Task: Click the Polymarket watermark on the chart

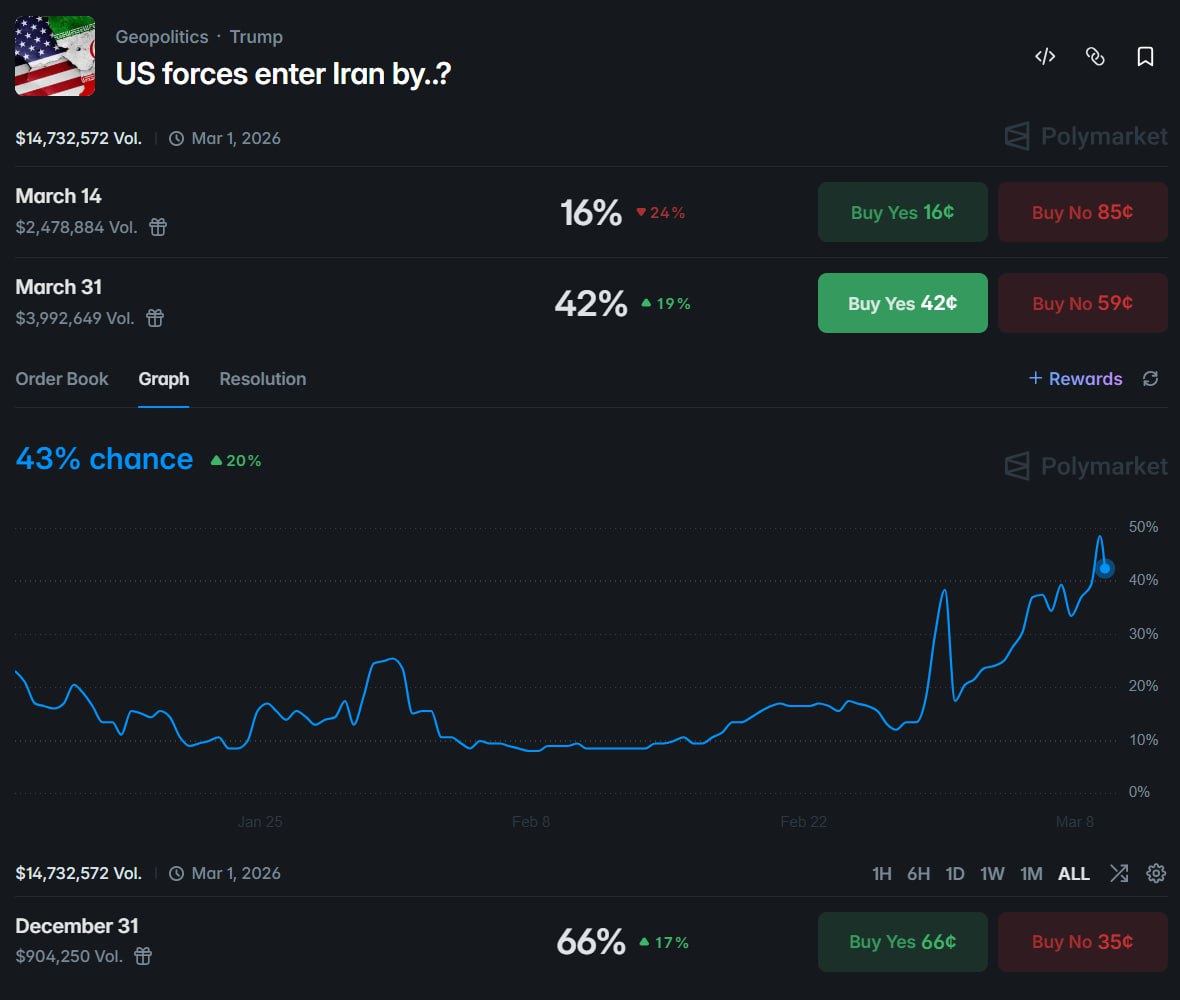Action: 1085,466
